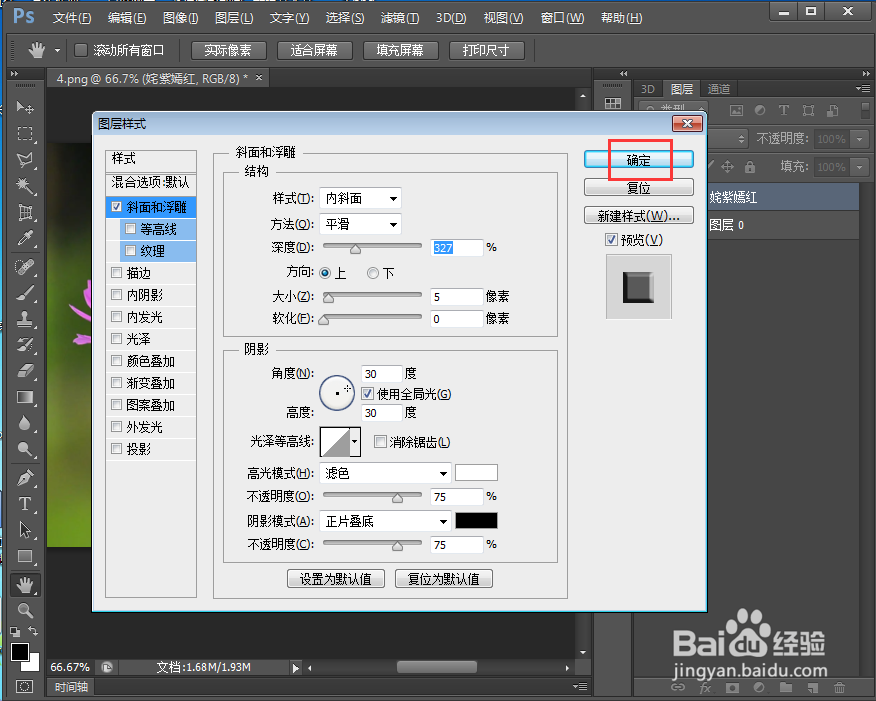Open the 方法 dropdown showing 平滑
The image size is (876, 701).
point(360,223)
